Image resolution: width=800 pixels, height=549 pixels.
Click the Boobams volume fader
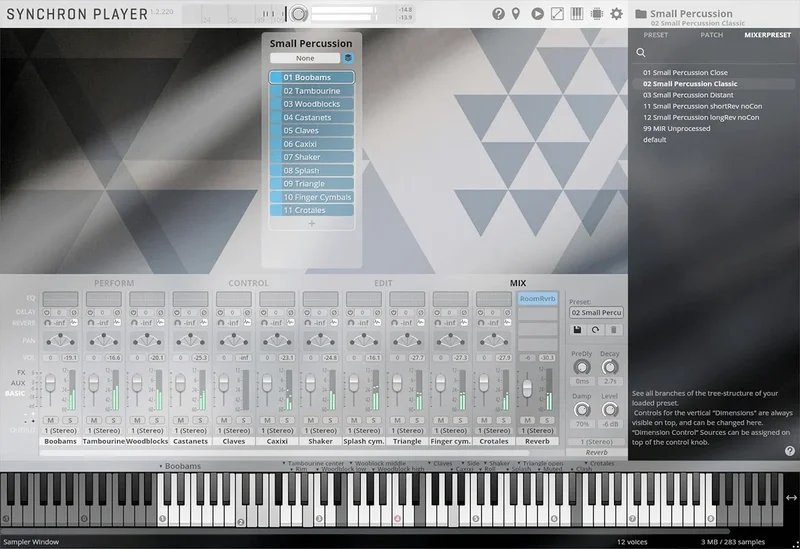point(51,383)
